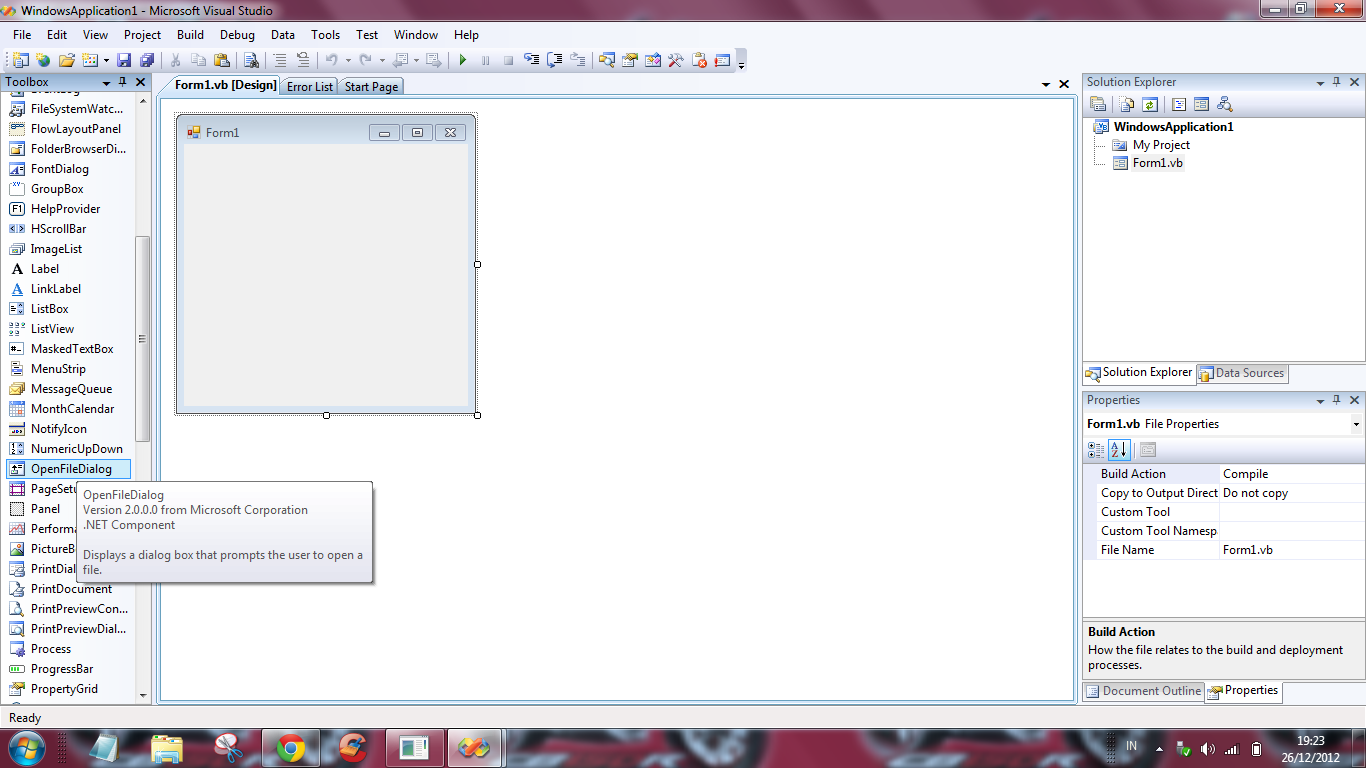This screenshot has height=768, width=1366.
Task: Toggle Show All Files in Solution Explorer
Action: [x=1126, y=104]
